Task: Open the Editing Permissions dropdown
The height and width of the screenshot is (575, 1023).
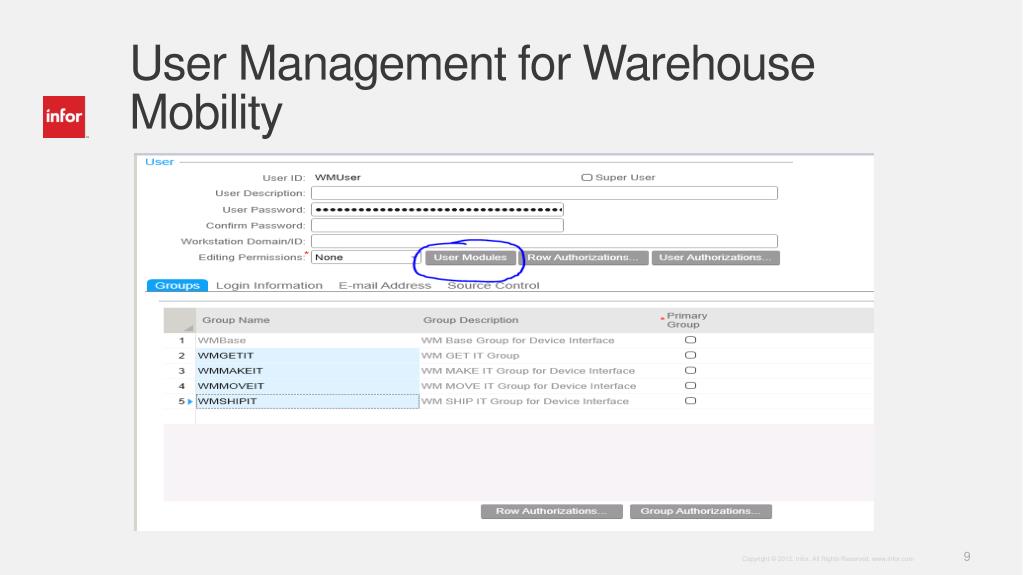Action: click(366, 257)
